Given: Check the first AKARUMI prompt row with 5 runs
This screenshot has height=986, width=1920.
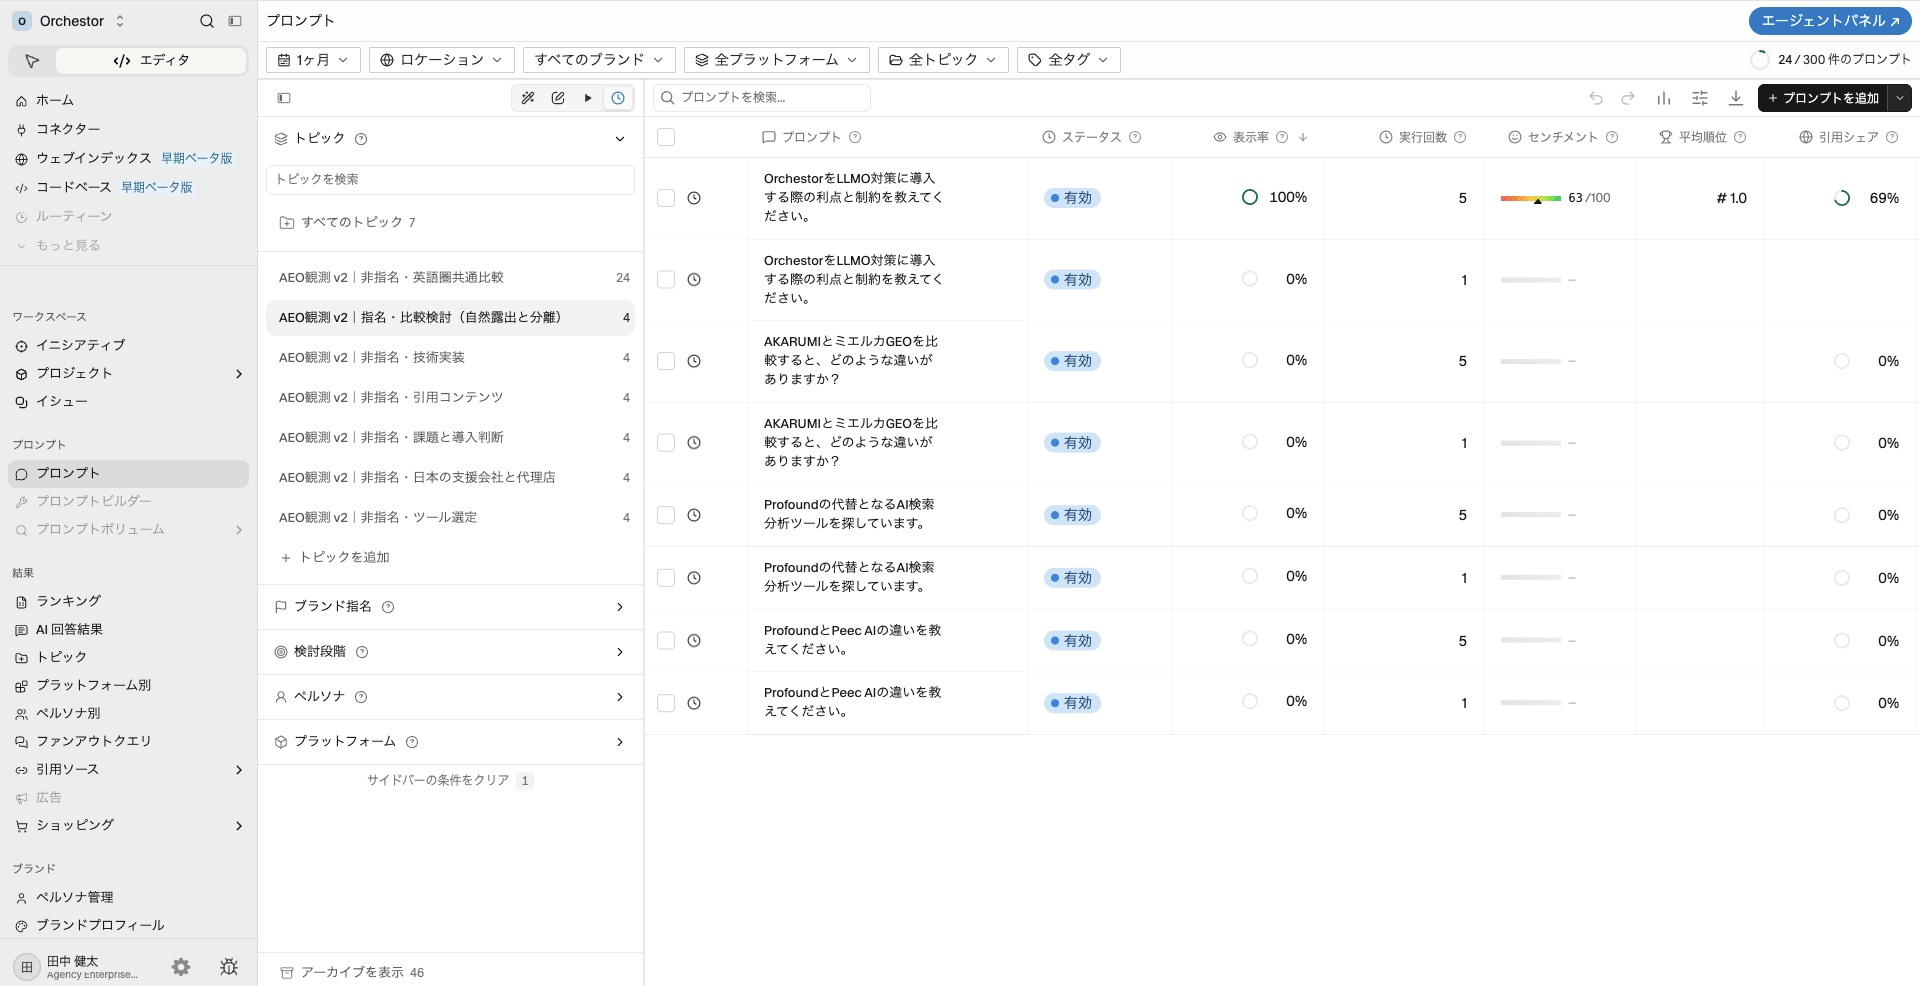Looking at the screenshot, I should (666, 361).
